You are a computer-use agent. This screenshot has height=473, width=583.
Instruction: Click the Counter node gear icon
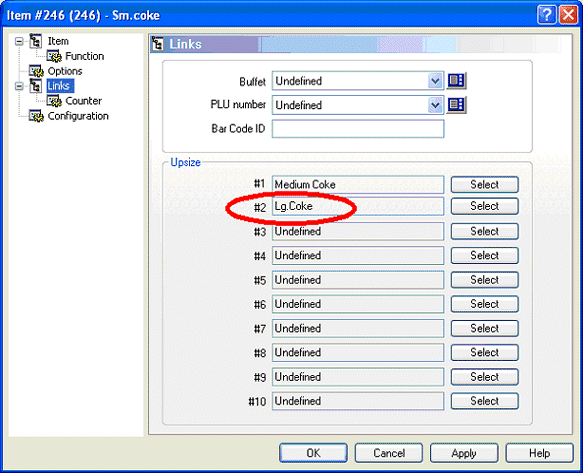pos(54,101)
